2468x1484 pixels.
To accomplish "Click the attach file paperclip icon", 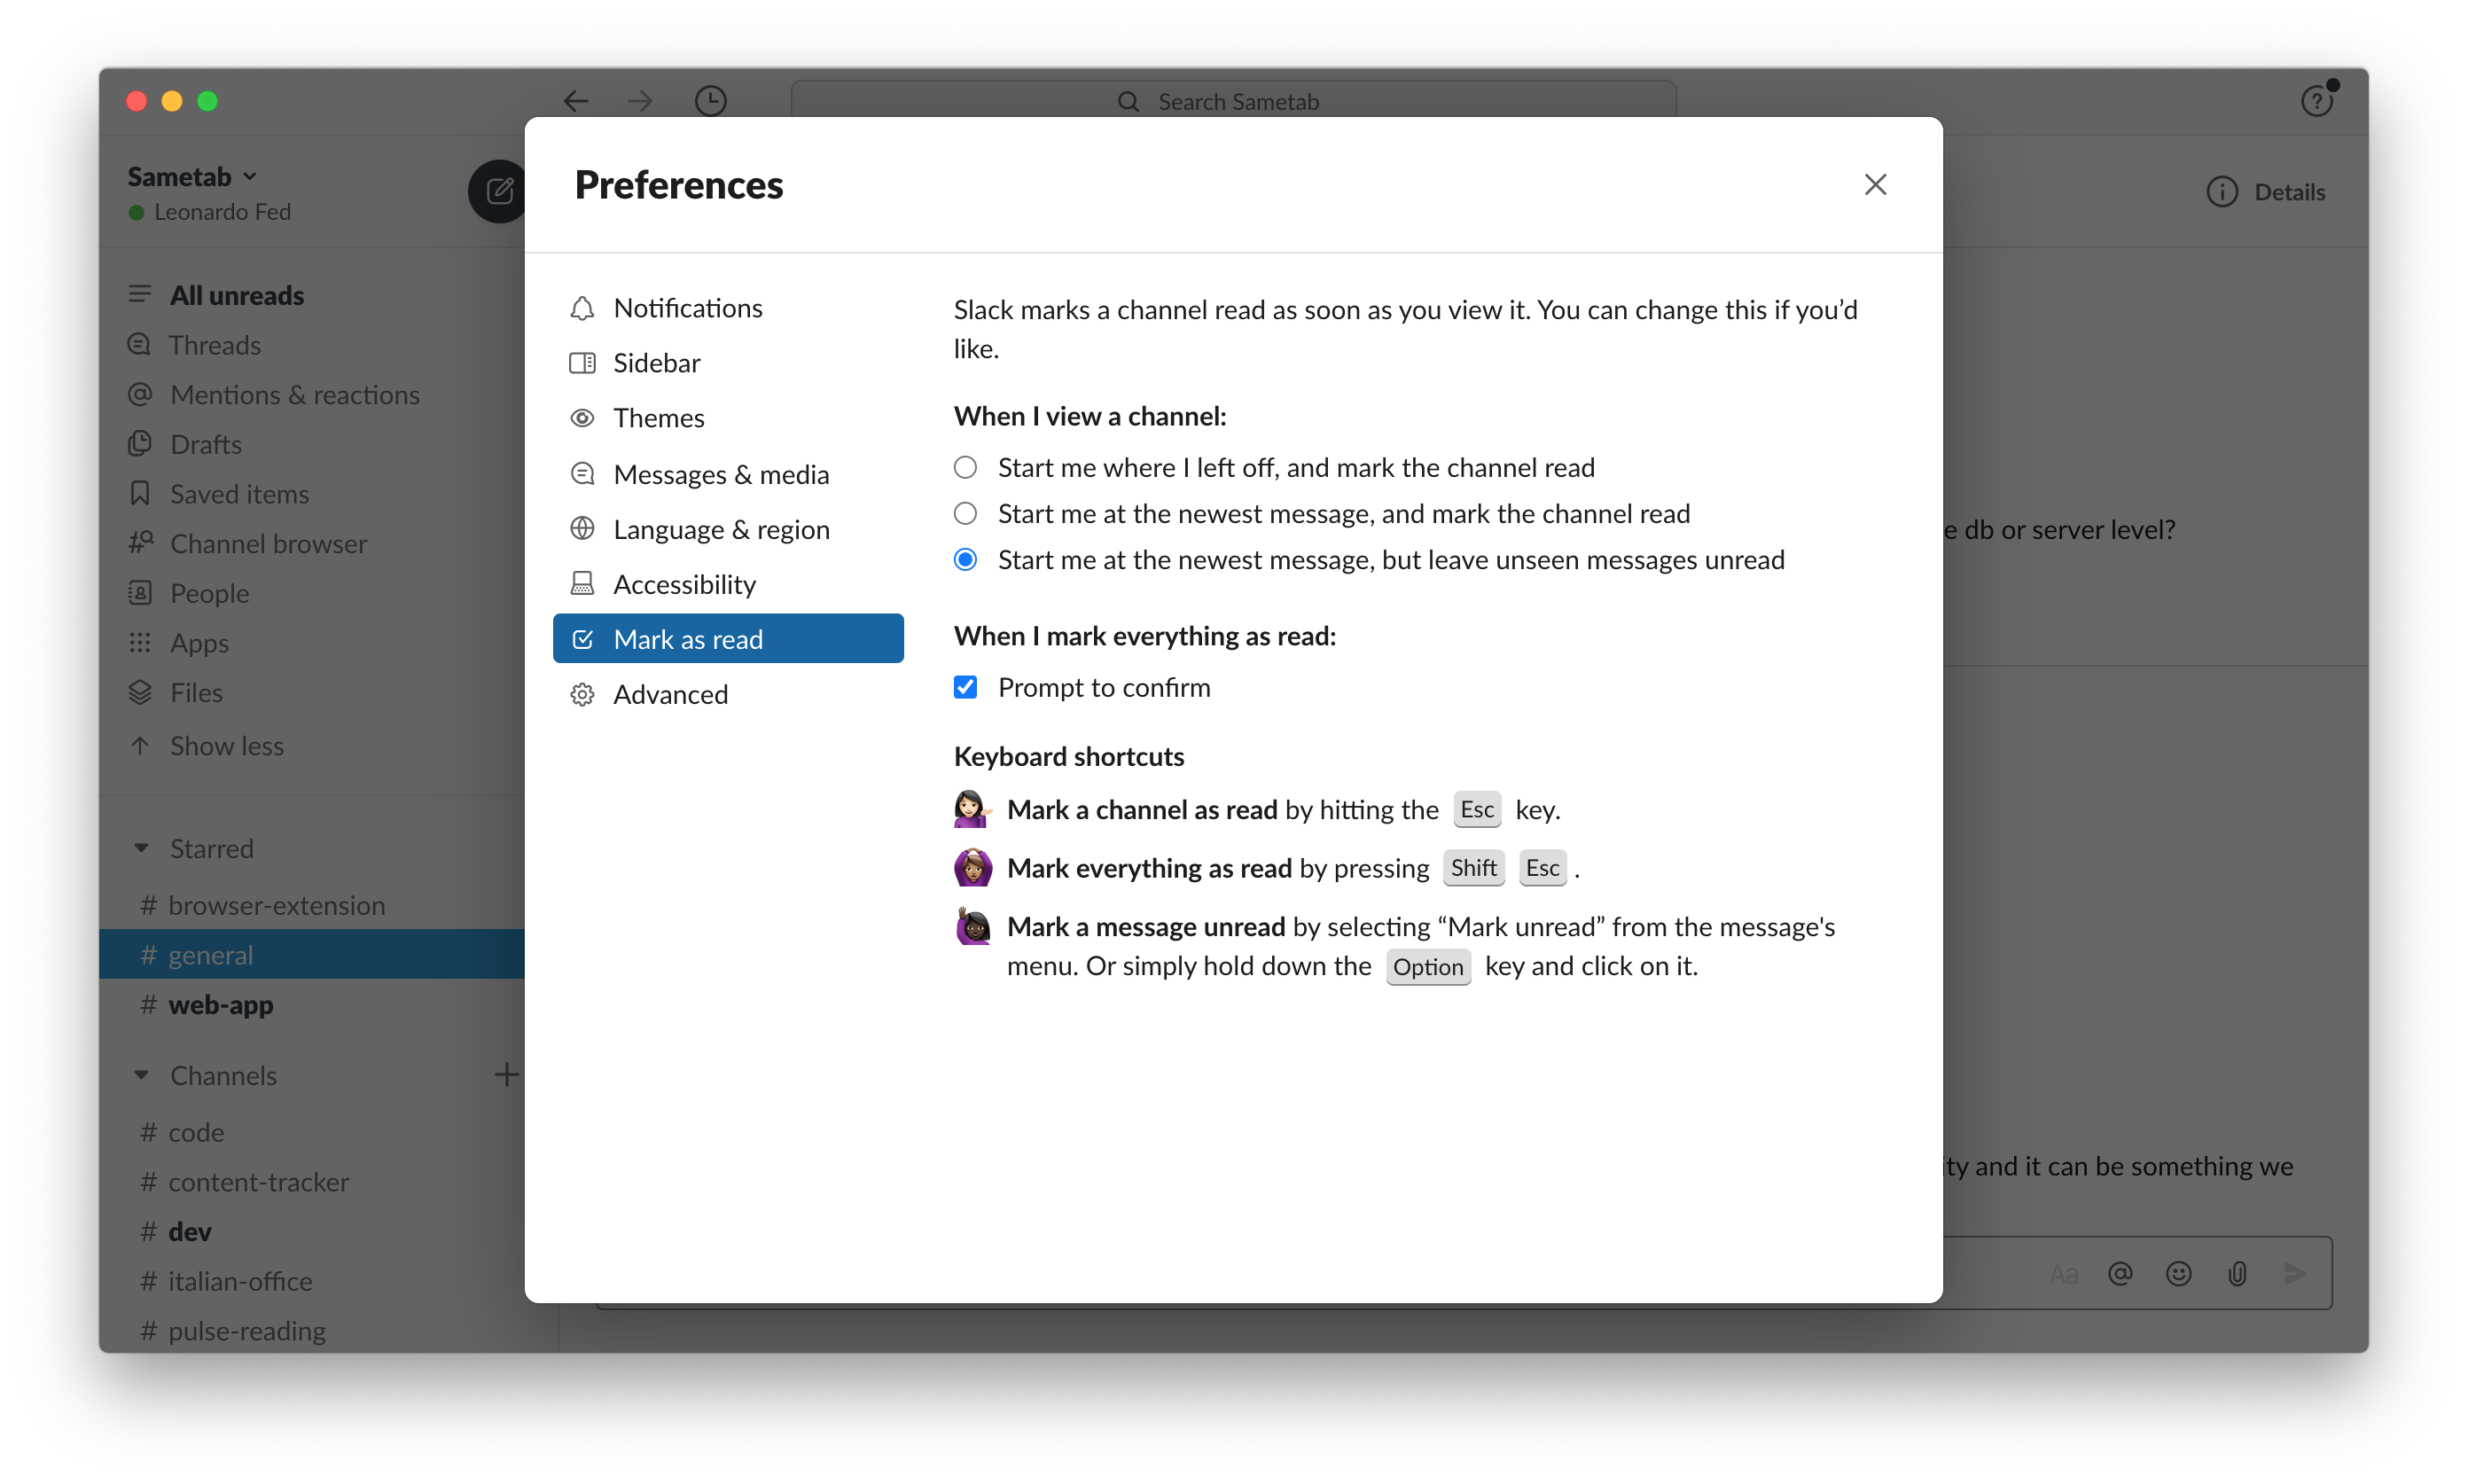I will [x=2237, y=1273].
